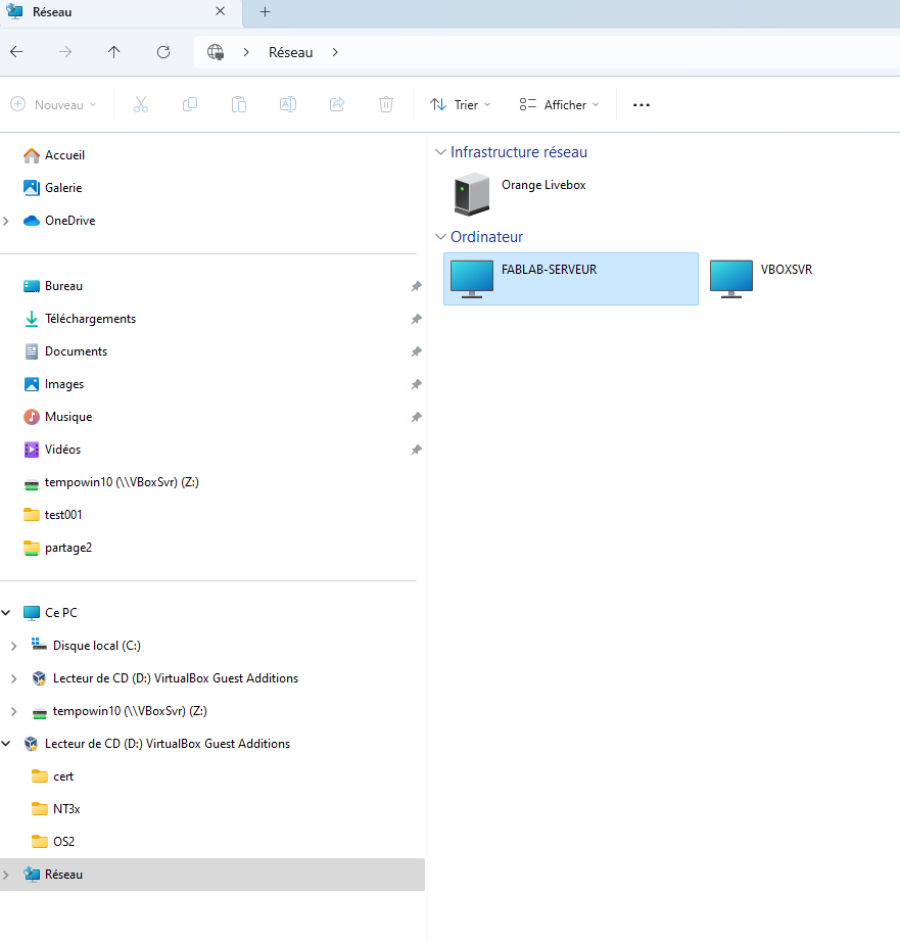Screen dimensions: 900x942
Task: Open the Trier sort dropdown
Action: (460, 105)
